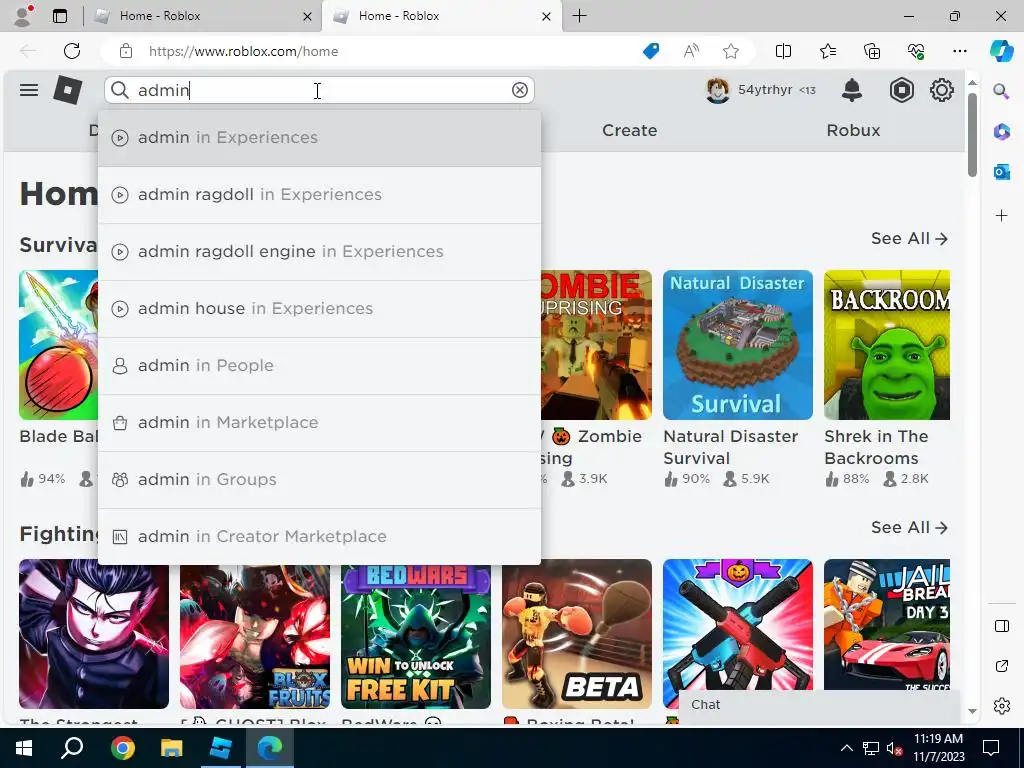Viewport: 1024px width, 768px height.
Task: Search admin in Creator Marketplace
Action: tap(319, 536)
